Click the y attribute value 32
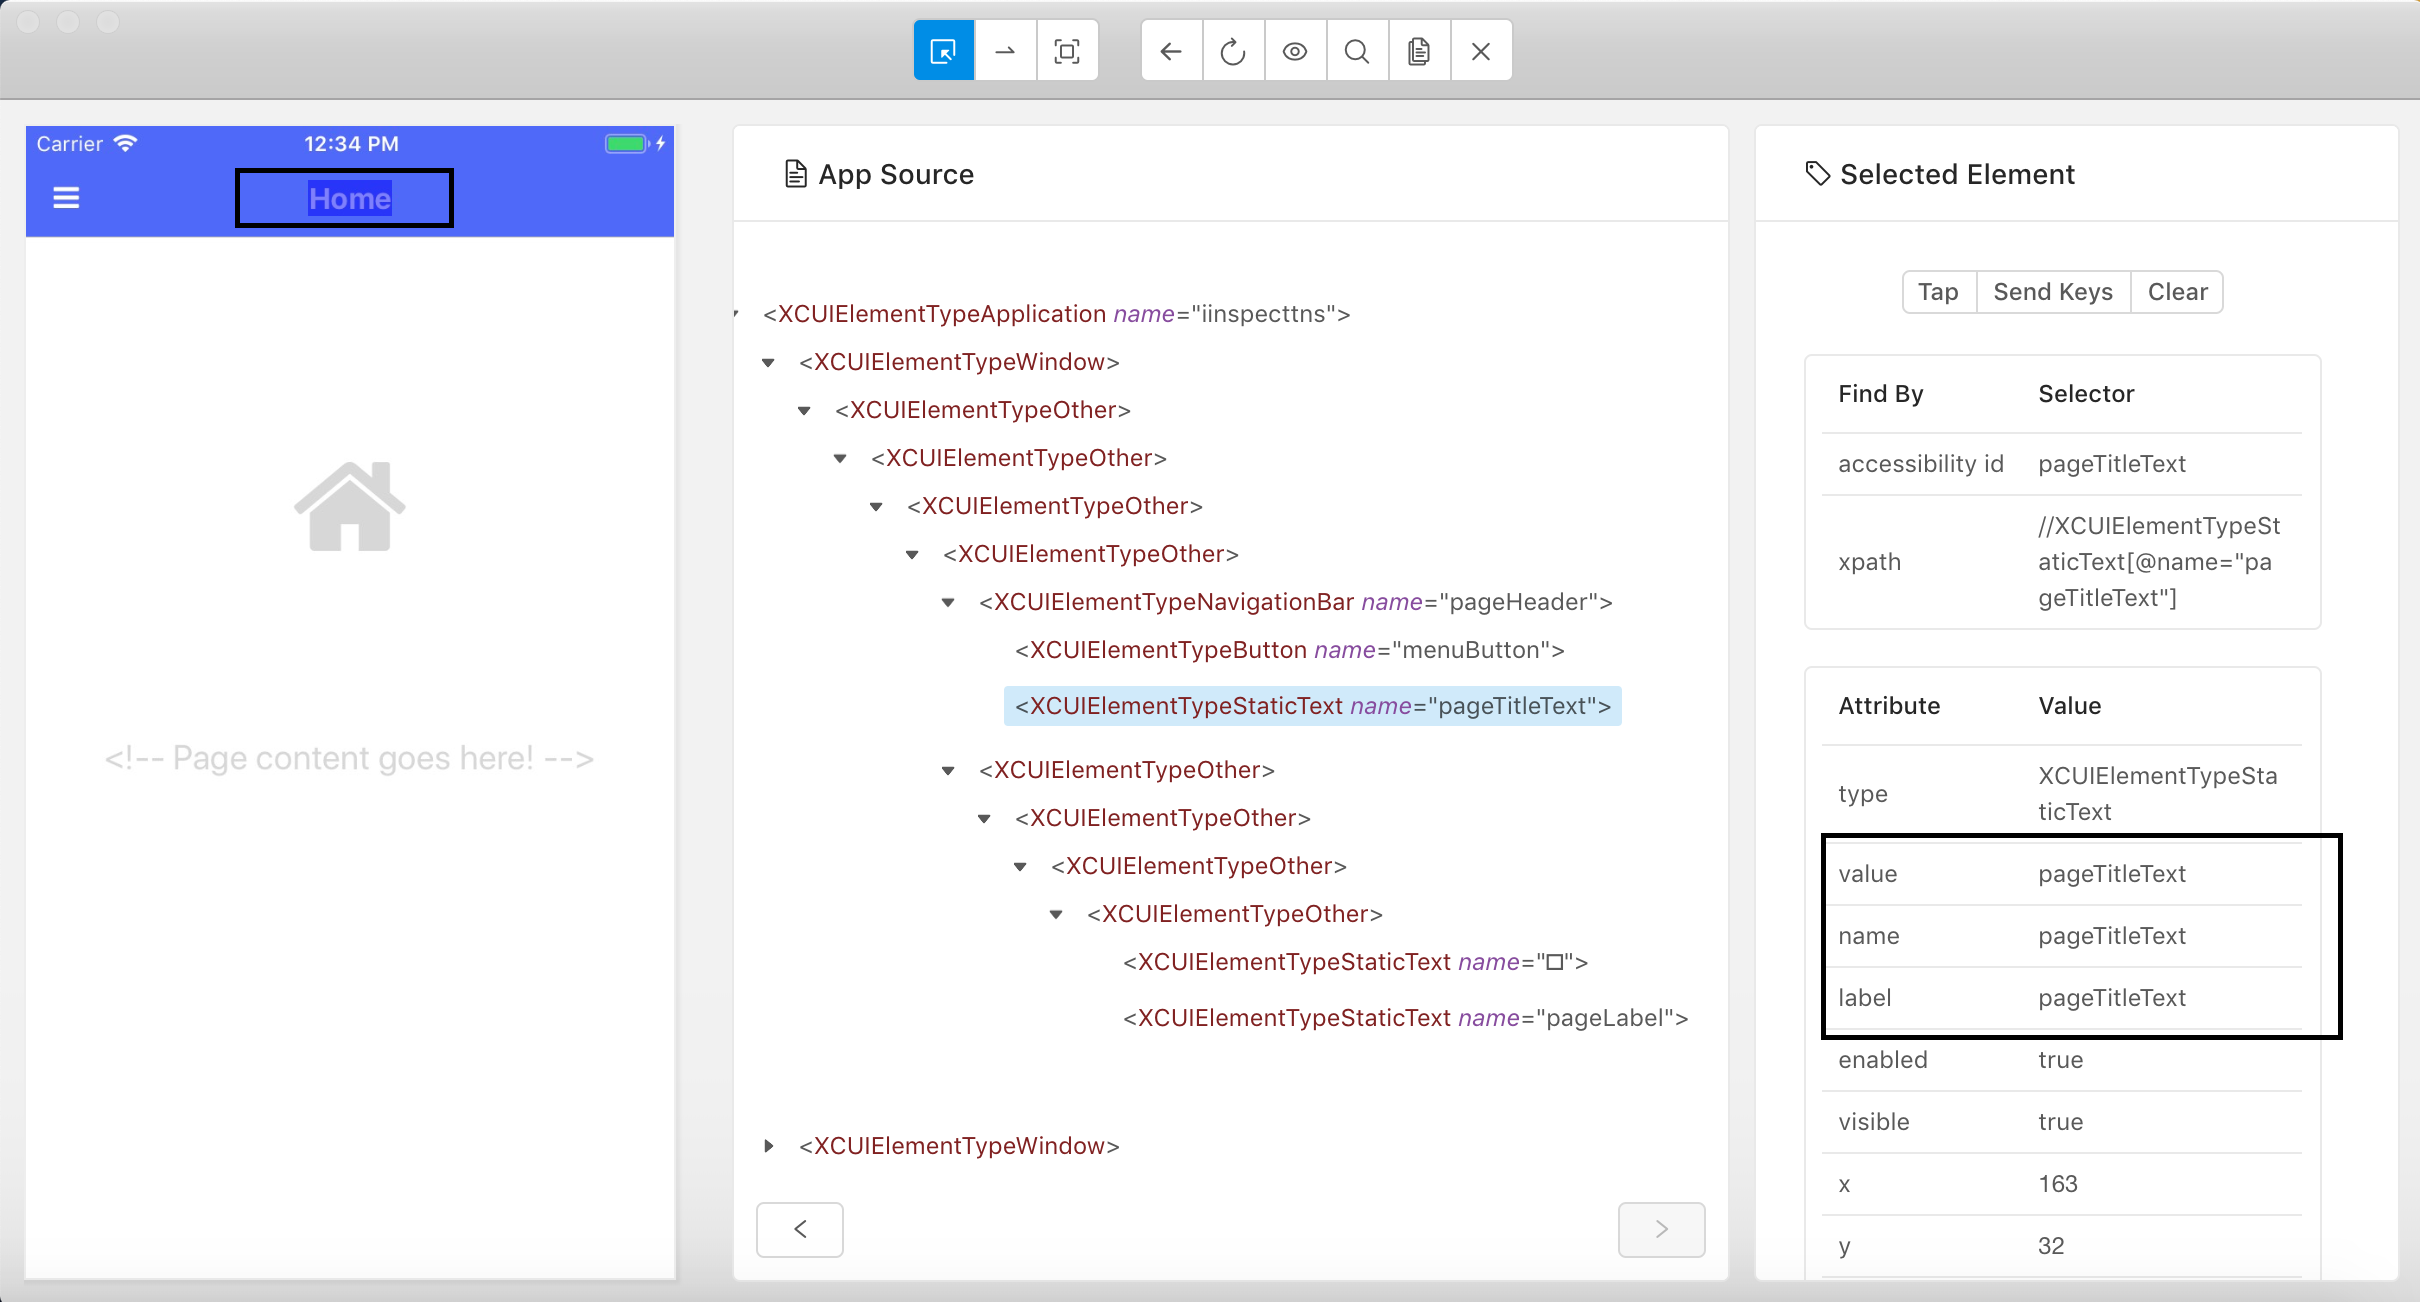 pyautogui.click(x=2051, y=1246)
